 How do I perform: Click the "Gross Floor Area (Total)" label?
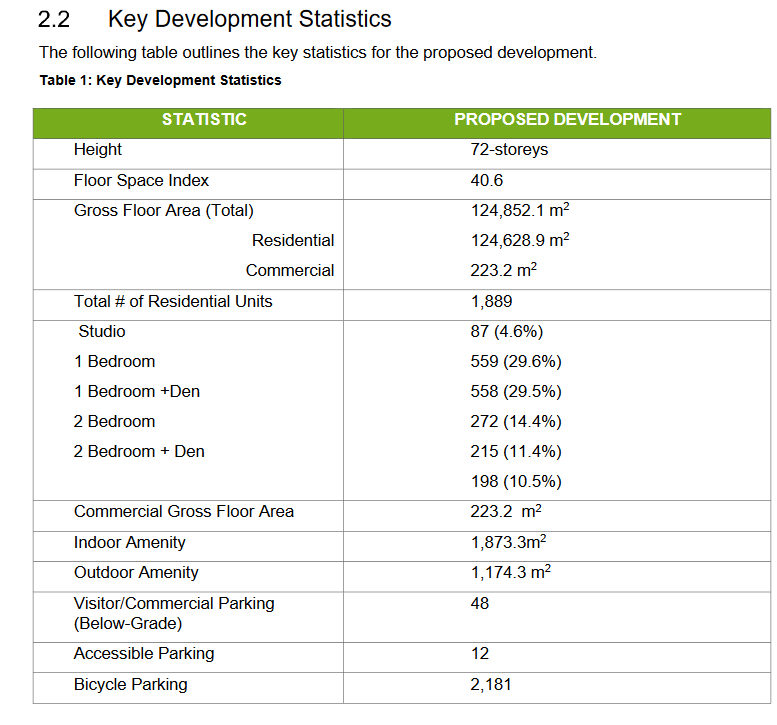(x=163, y=211)
